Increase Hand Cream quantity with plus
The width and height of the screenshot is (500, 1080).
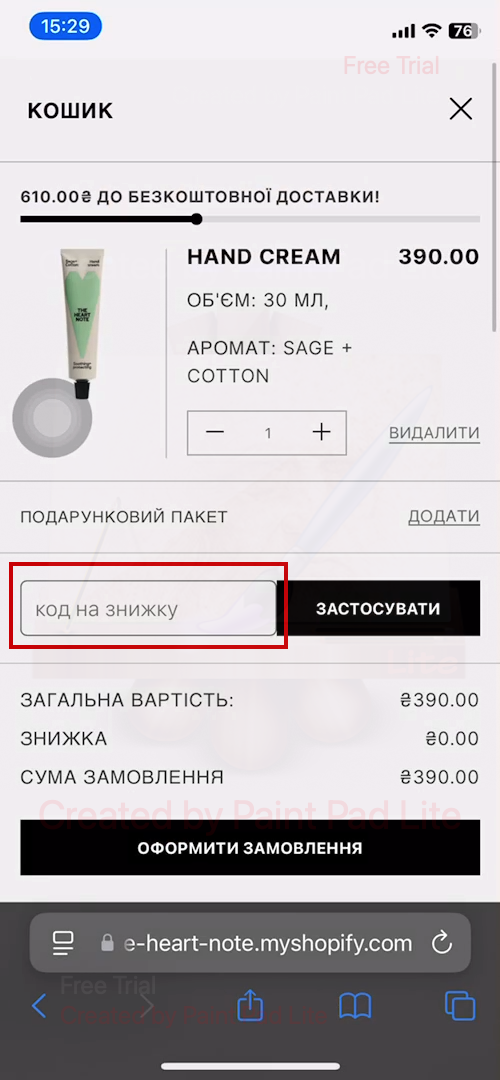(321, 432)
